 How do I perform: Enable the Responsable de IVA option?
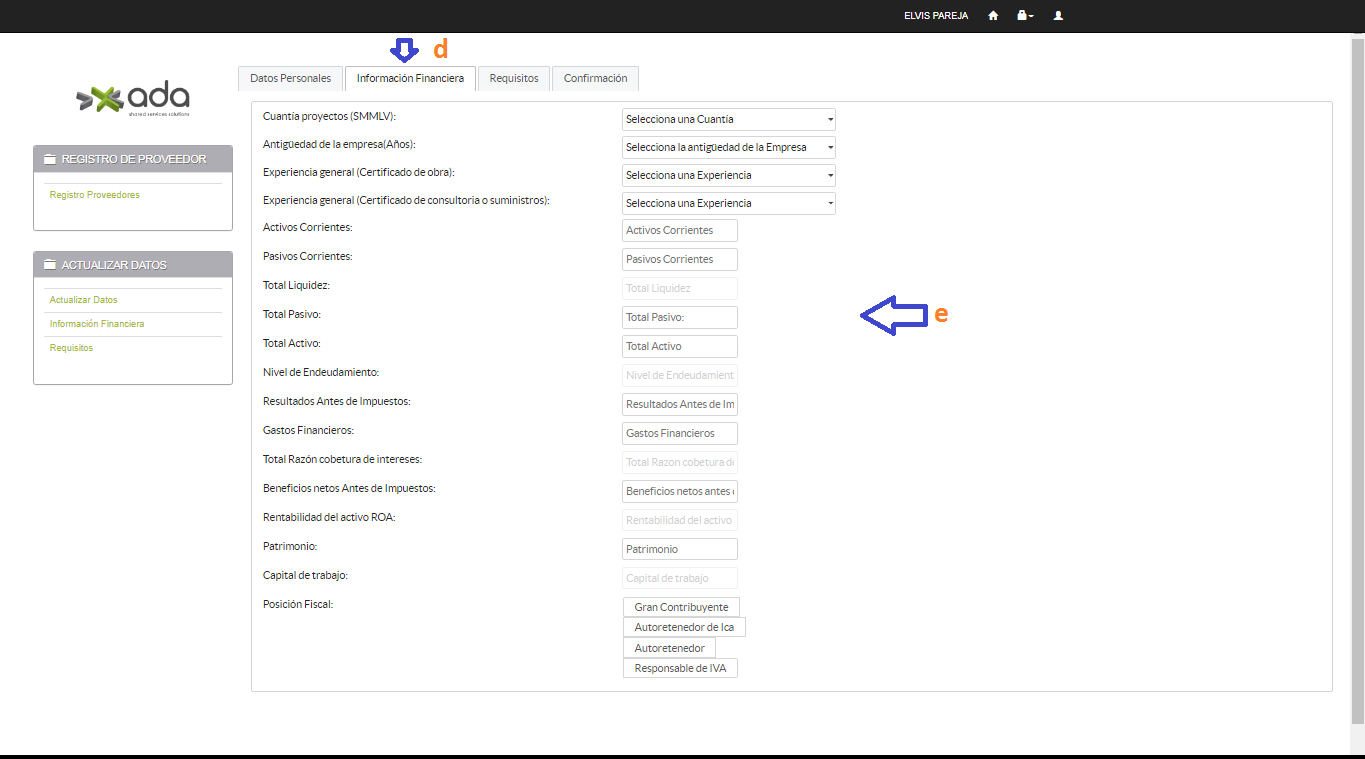[x=680, y=668]
